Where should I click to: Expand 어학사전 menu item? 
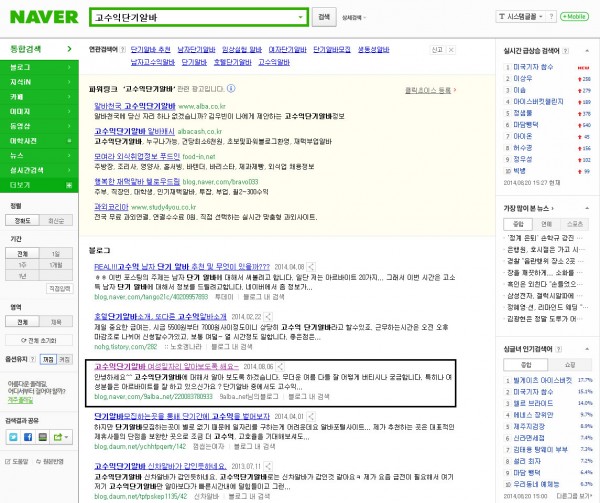coord(39,141)
